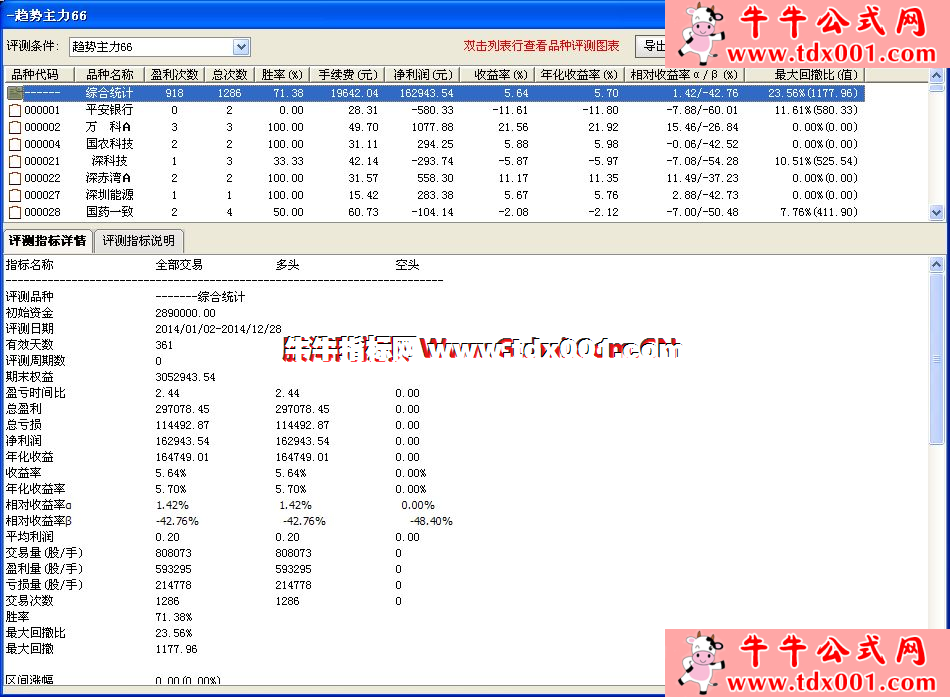Select the 国药一致 row name
The image size is (950, 697).
109,212
